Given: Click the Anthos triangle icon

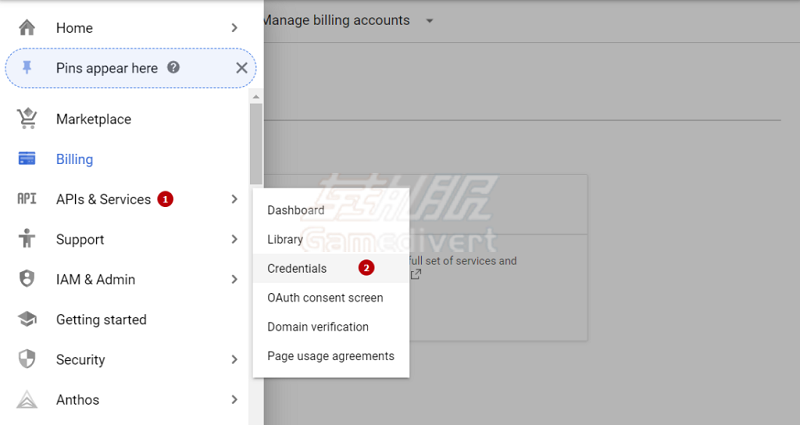Looking at the screenshot, I should tap(27, 399).
